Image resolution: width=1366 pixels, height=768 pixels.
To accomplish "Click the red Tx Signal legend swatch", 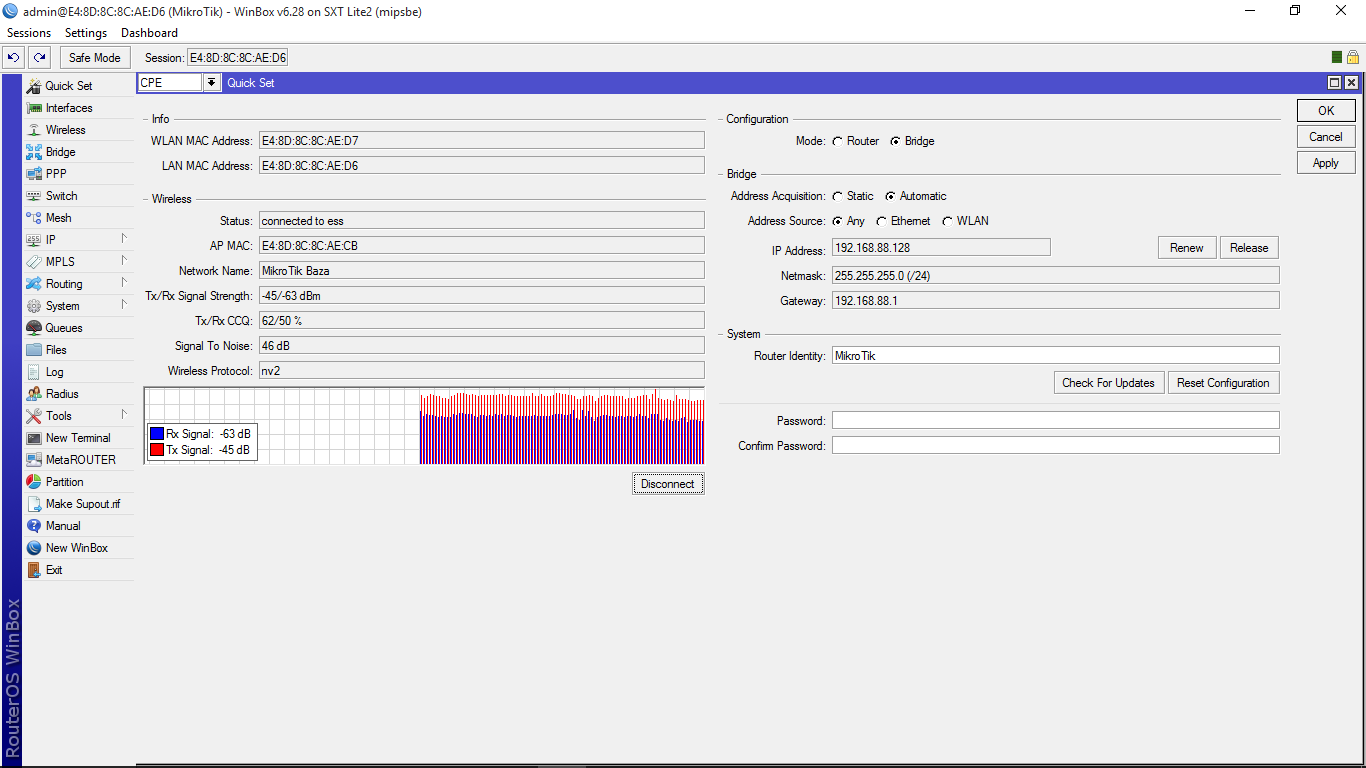I will pos(156,450).
